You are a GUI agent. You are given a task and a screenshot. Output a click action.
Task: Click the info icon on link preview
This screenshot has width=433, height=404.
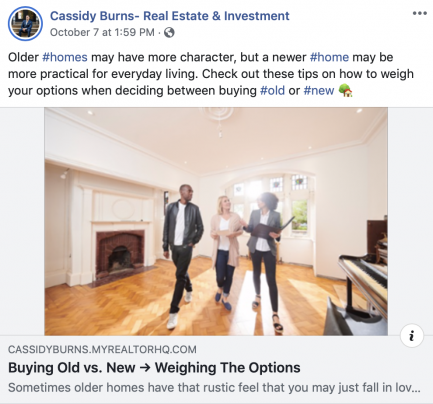click(x=412, y=336)
